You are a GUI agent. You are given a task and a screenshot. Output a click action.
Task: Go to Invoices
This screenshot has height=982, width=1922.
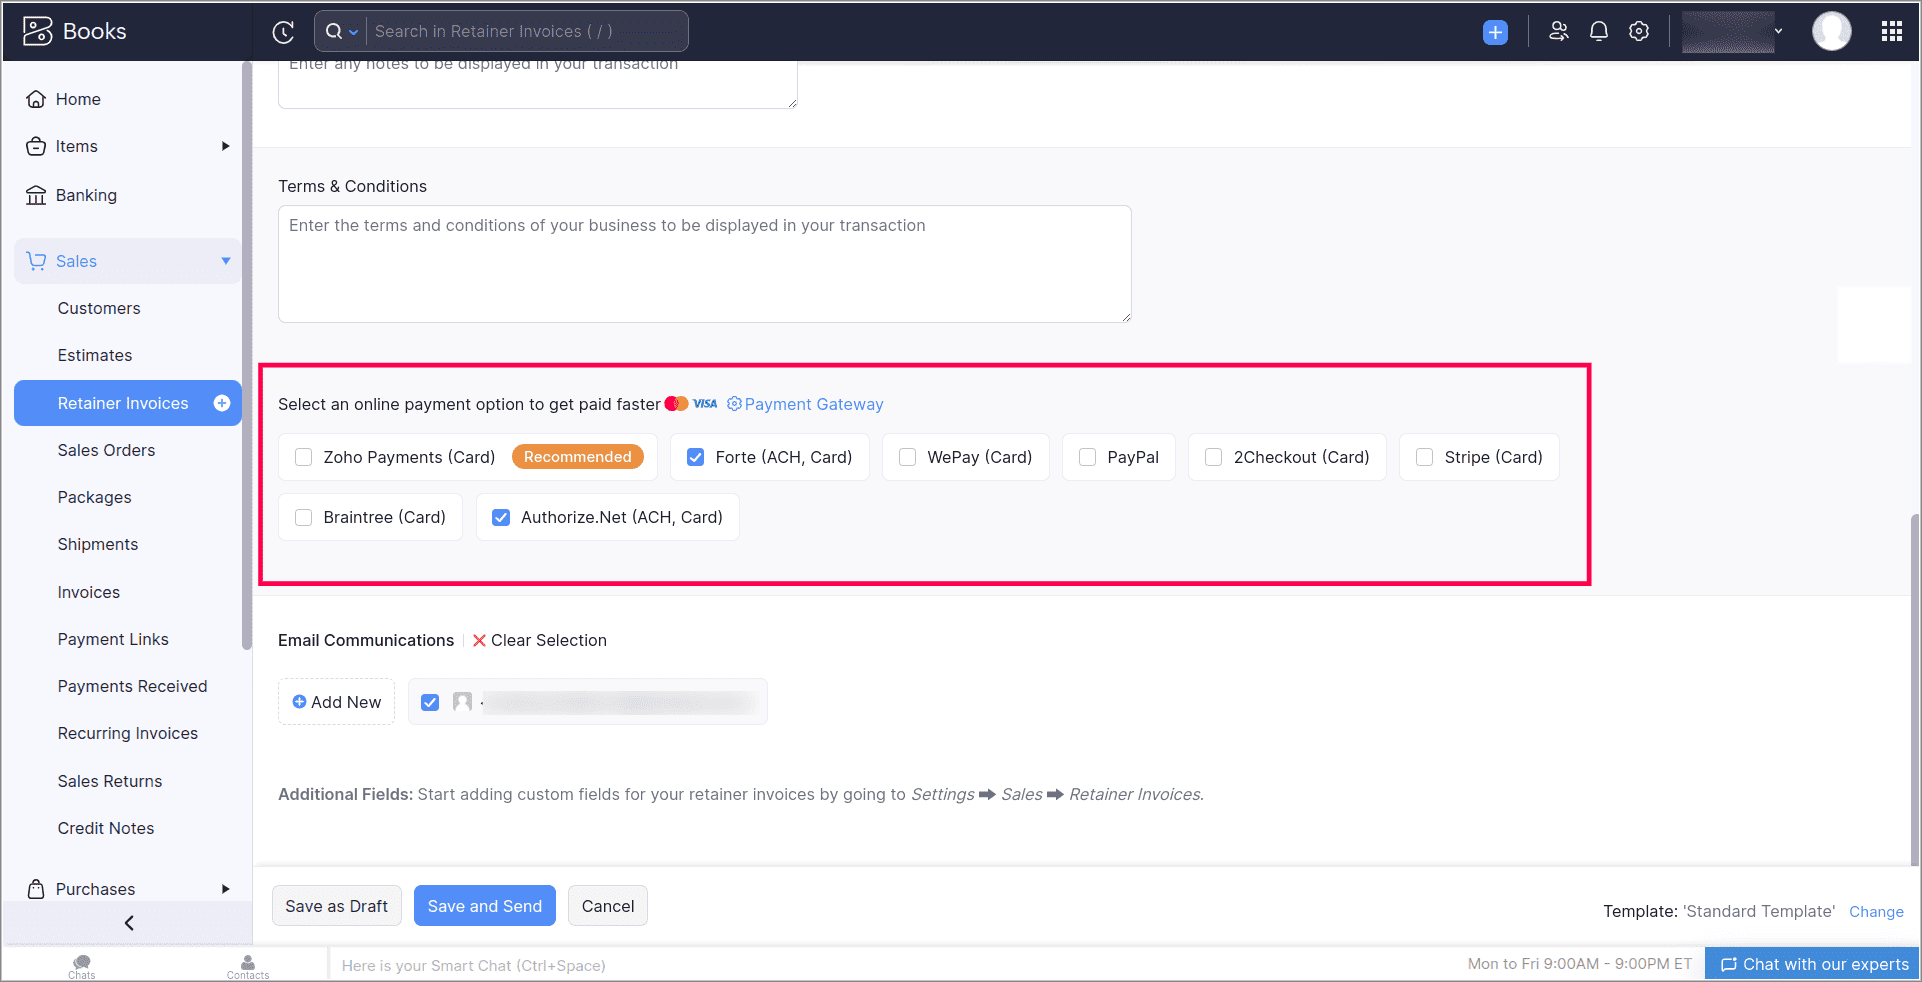coord(89,592)
